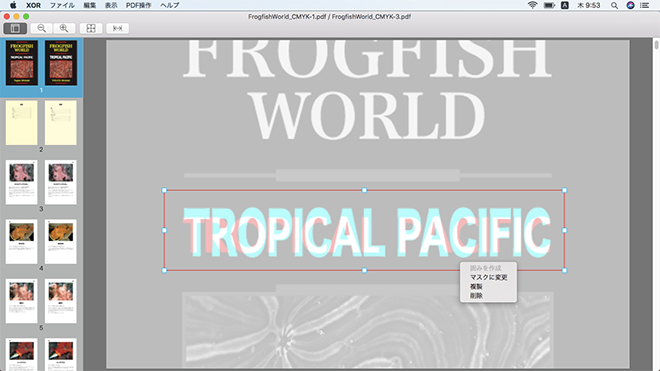Select page 5 left thumbnail
The image size is (660, 371).
[x=21, y=301]
